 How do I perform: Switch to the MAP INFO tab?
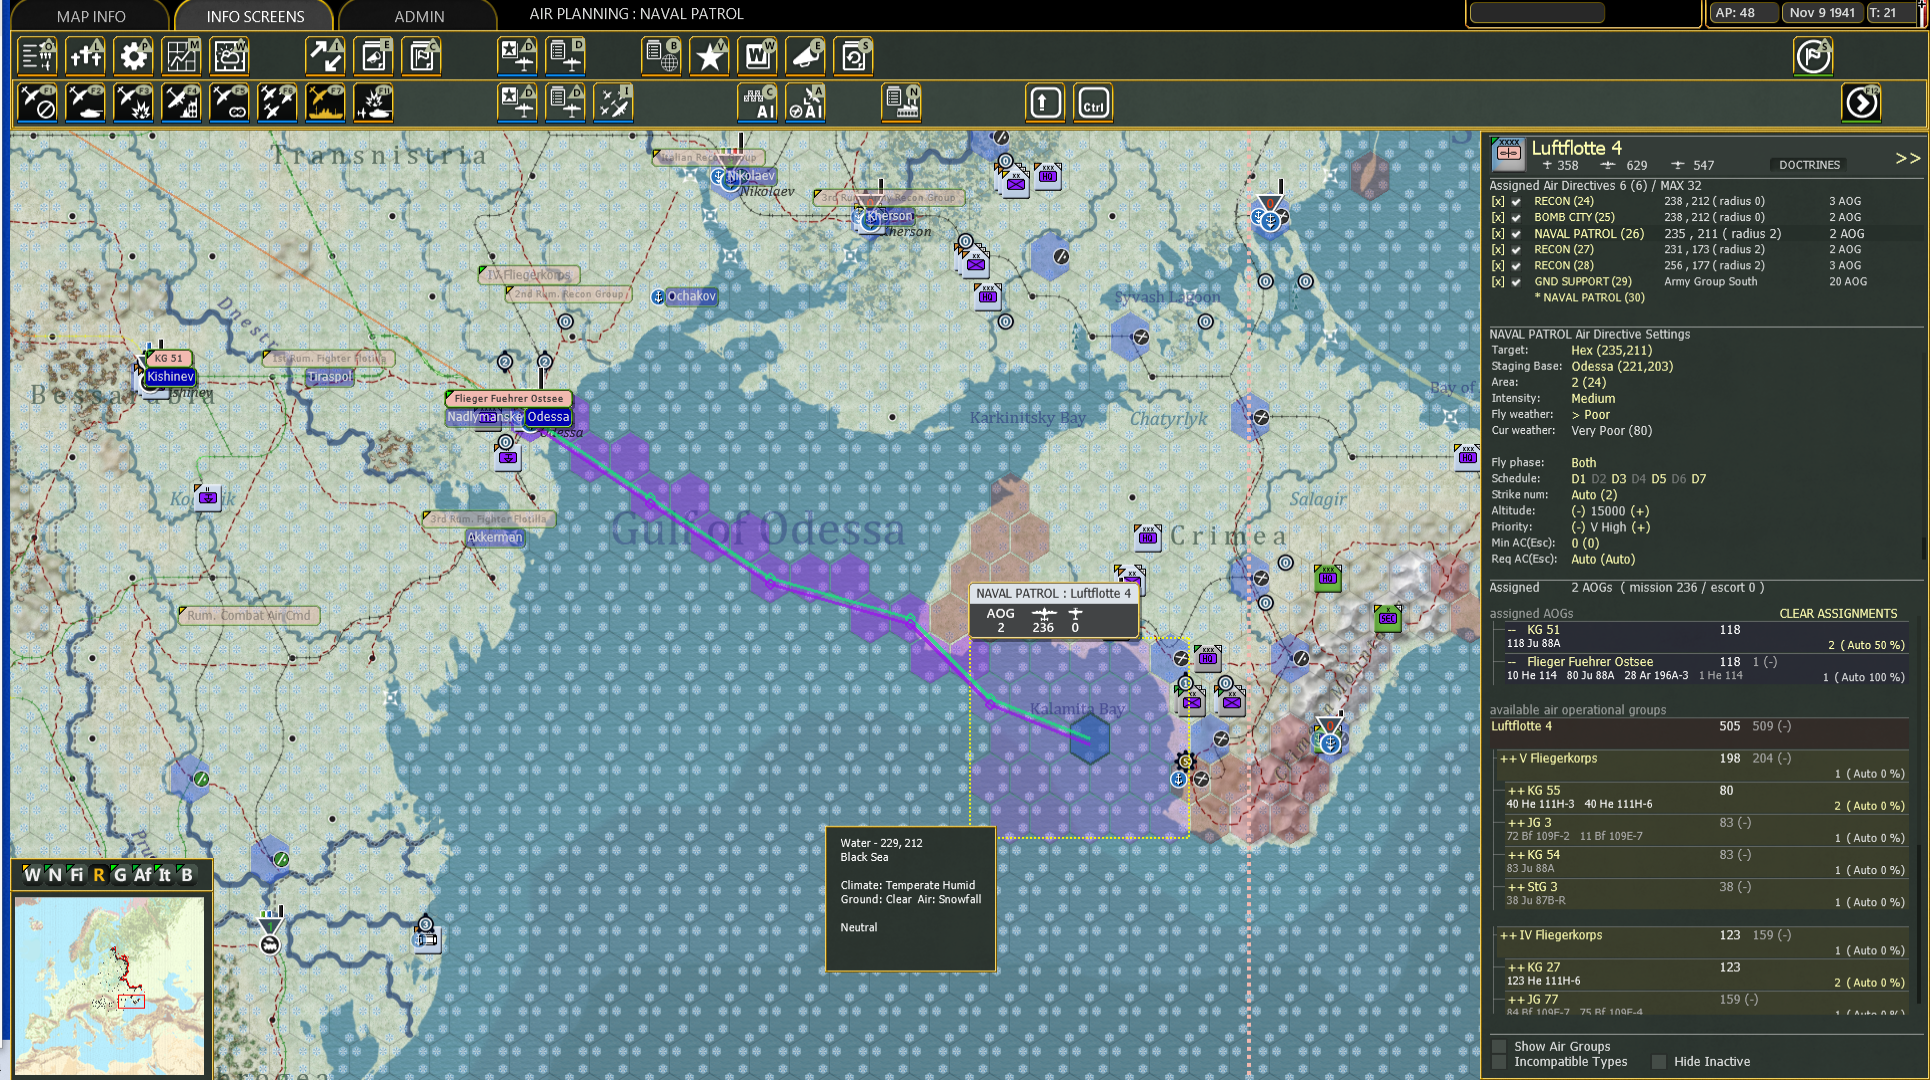tap(91, 16)
